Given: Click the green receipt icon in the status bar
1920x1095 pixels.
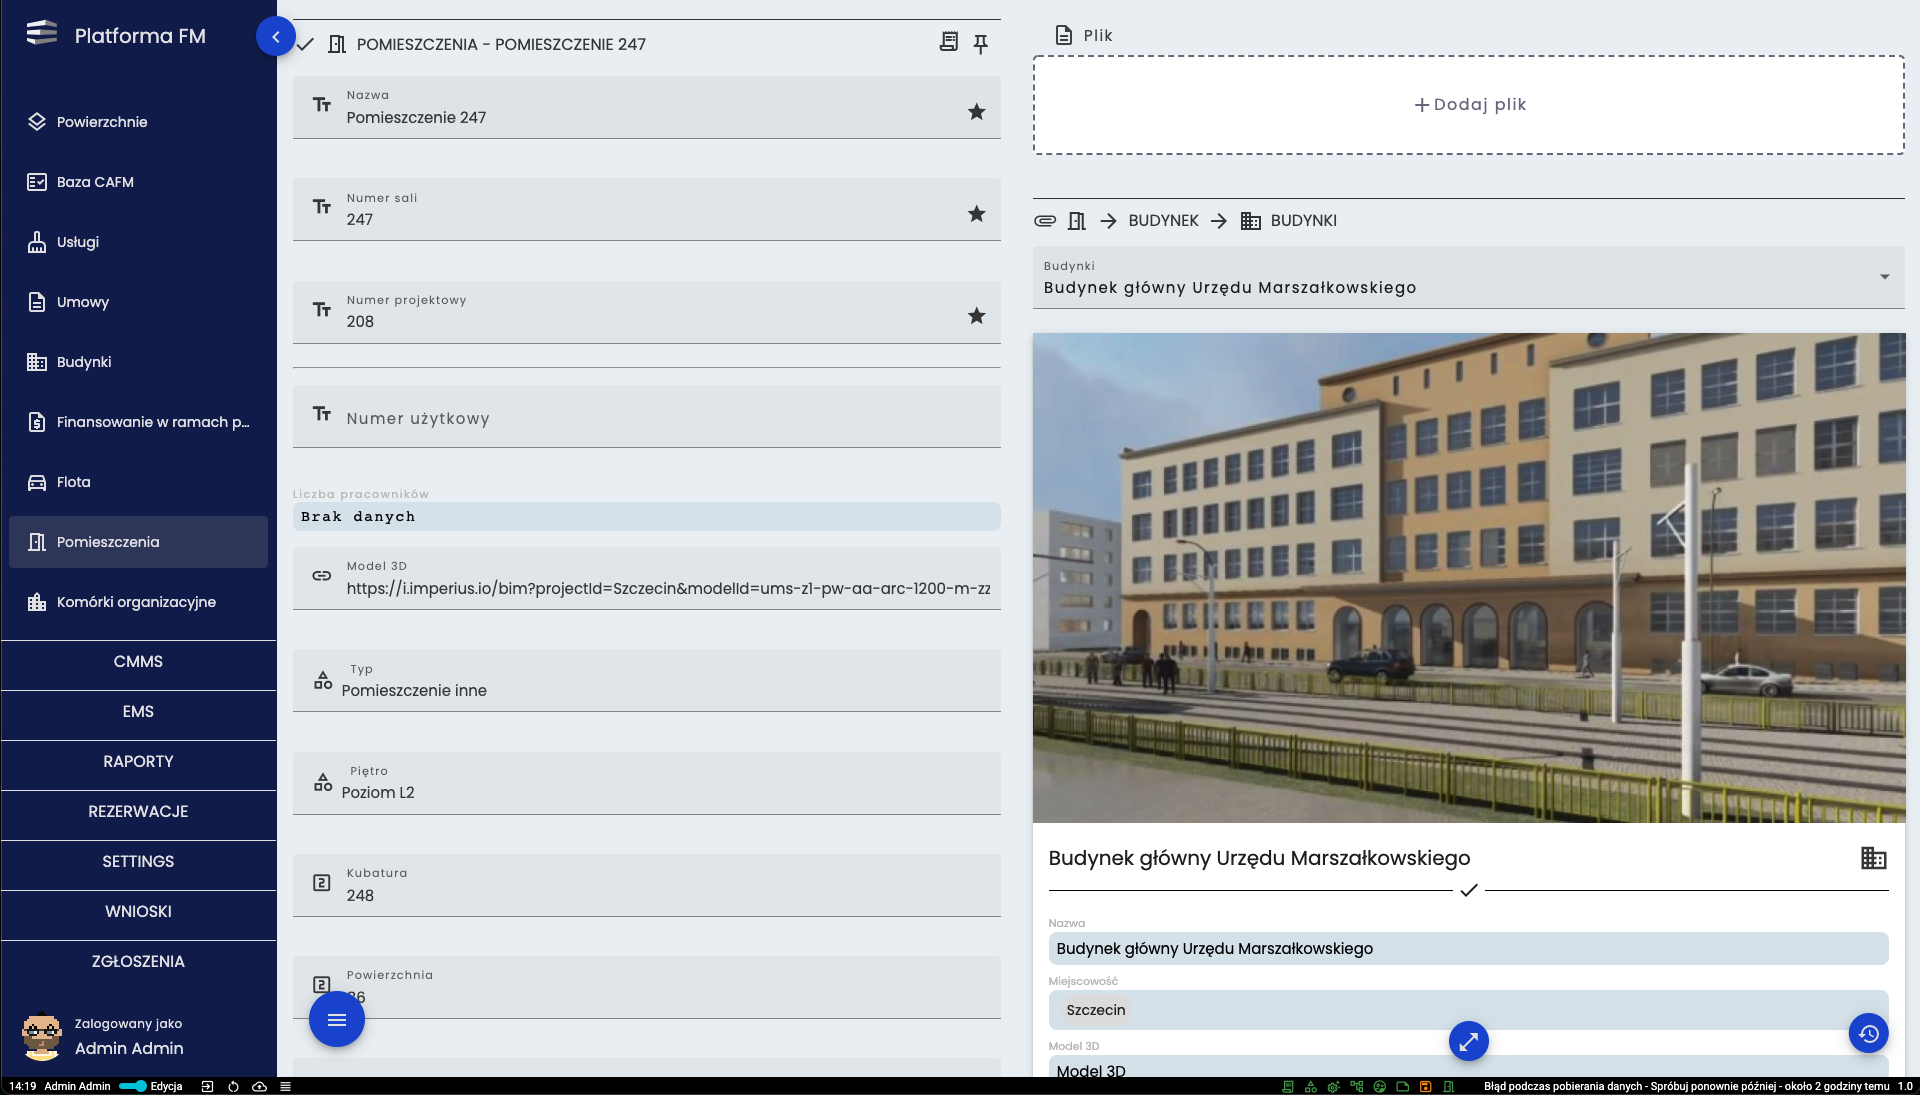Looking at the screenshot, I should [1288, 1086].
